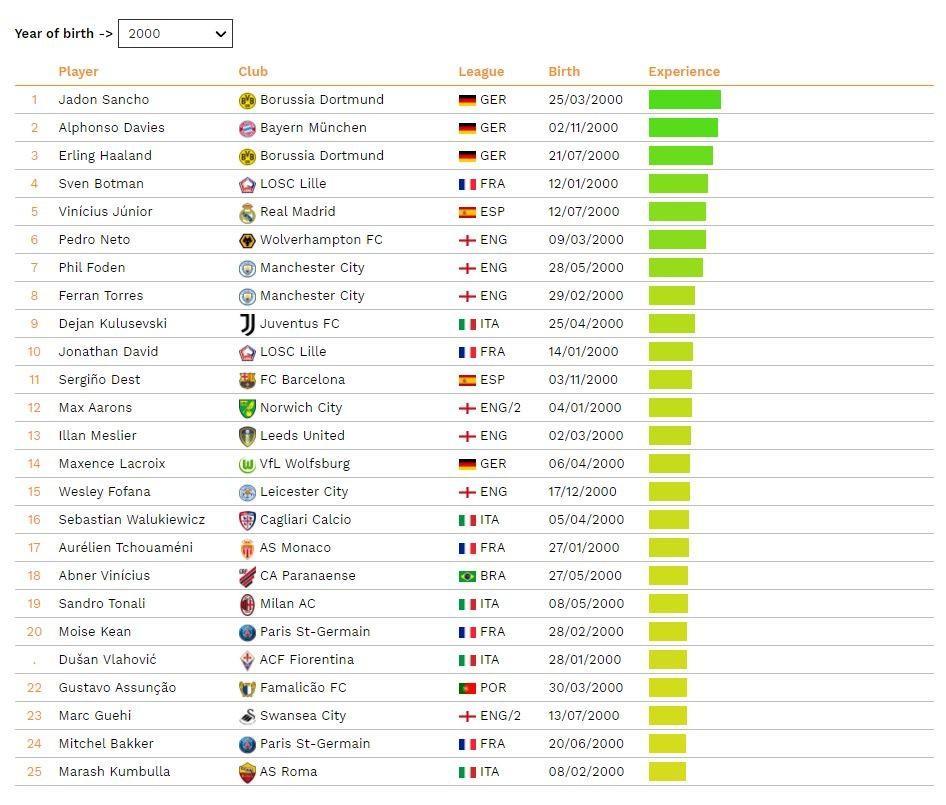Screen dimensions: 946x805
Task: Click the Bayern München crest icon
Action: [x=247, y=129]
